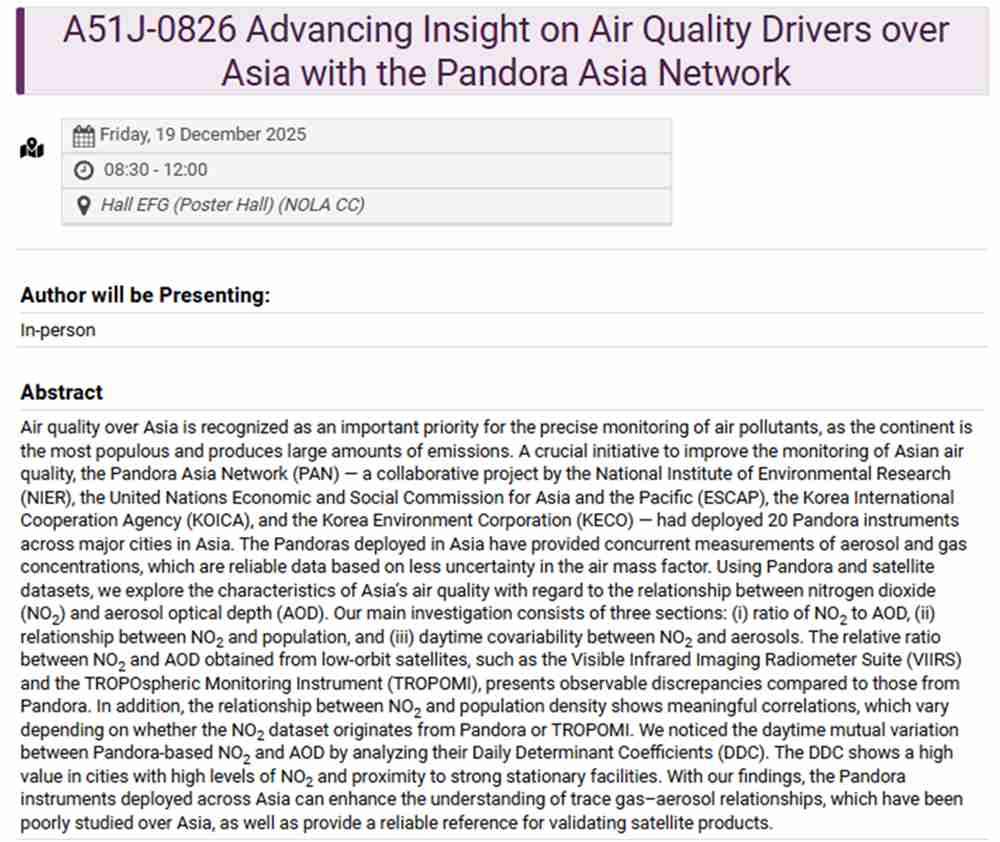Viewport: 1000px width, 842px height.
Task: Click the Abstract section heading
Action: pos(61,392)
